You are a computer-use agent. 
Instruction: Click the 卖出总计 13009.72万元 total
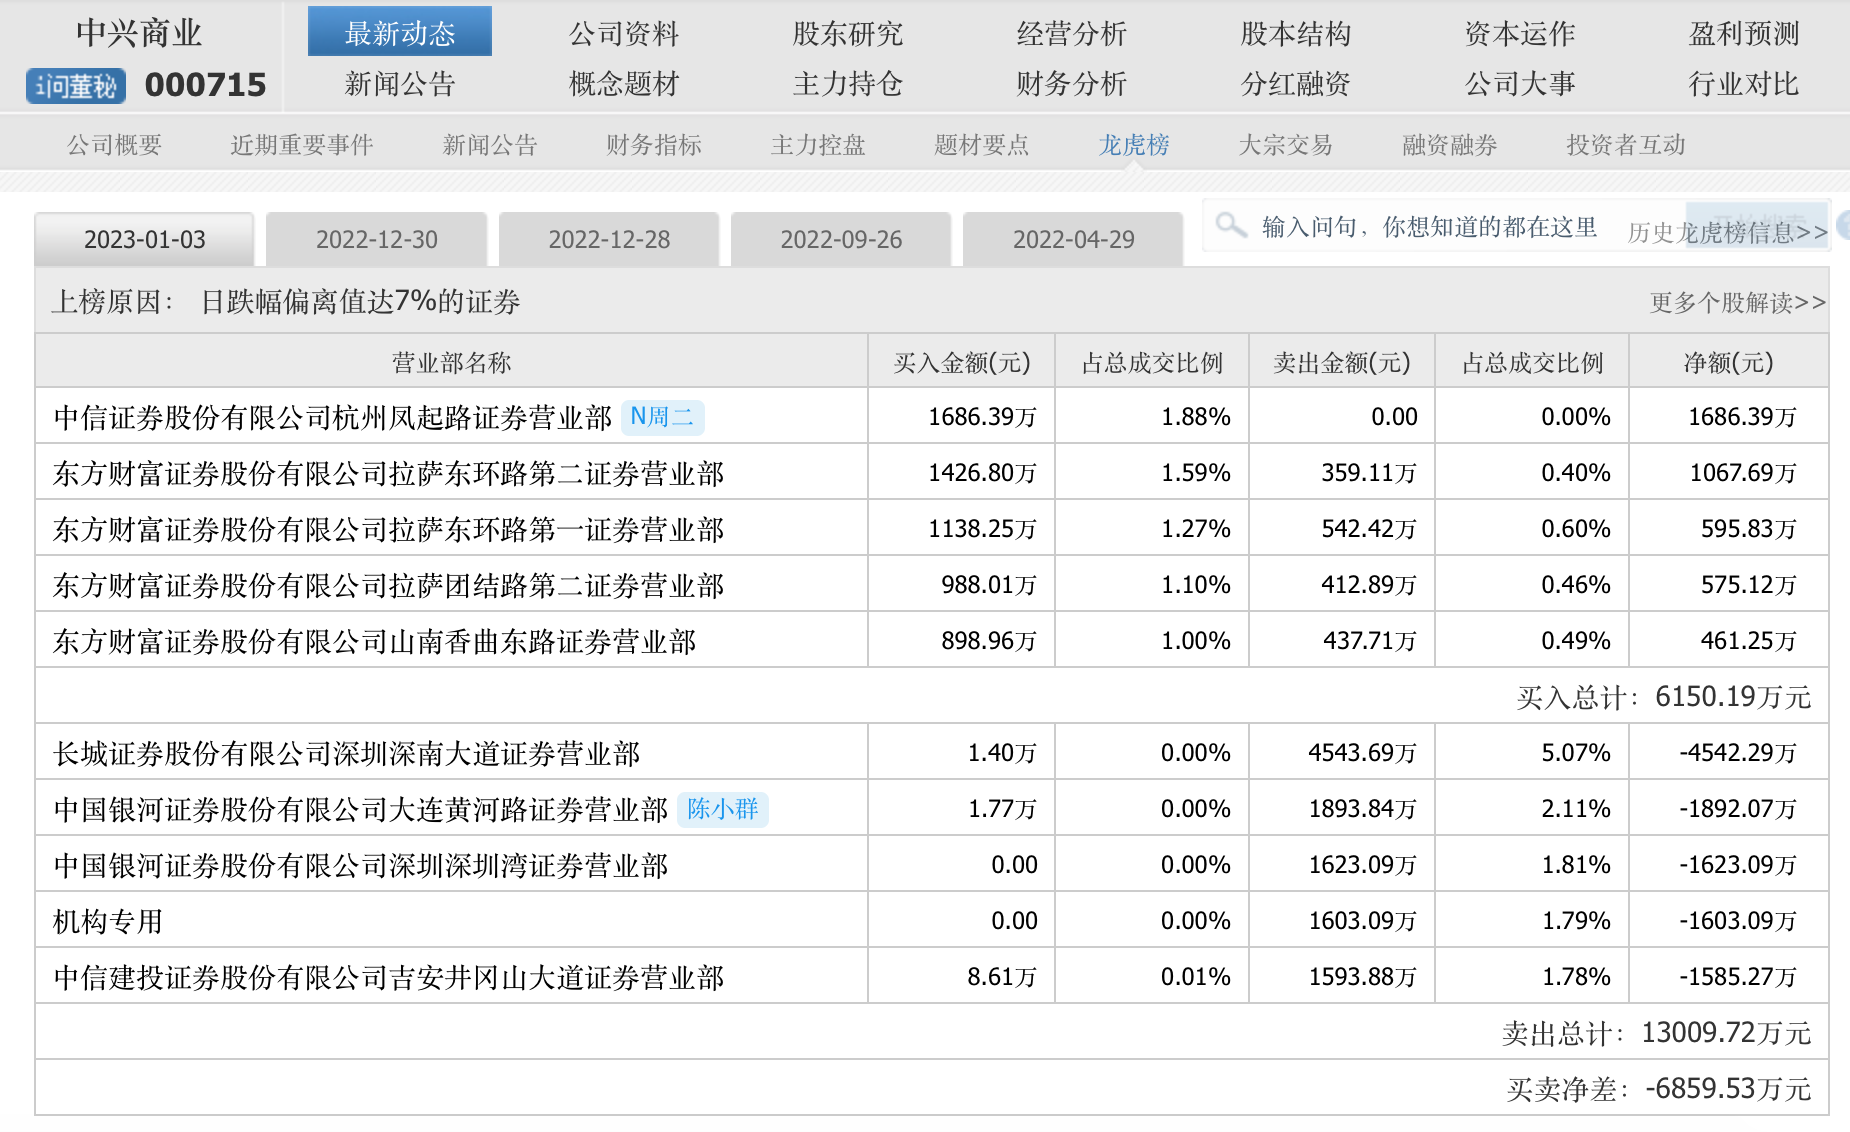[x=1656, y=1033]
